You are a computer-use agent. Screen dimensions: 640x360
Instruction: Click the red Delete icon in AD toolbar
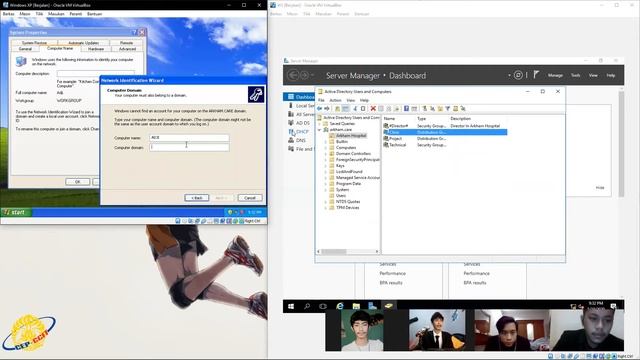(373, 109)
